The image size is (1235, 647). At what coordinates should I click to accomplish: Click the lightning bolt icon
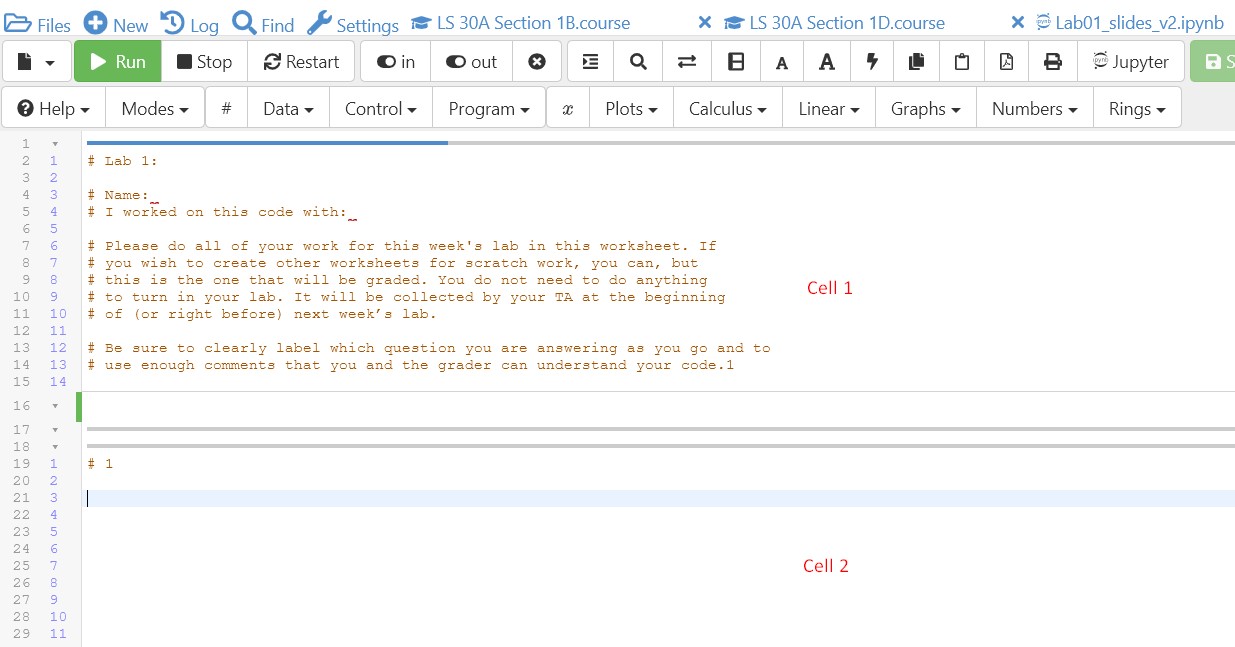click(x=872, y=62)
